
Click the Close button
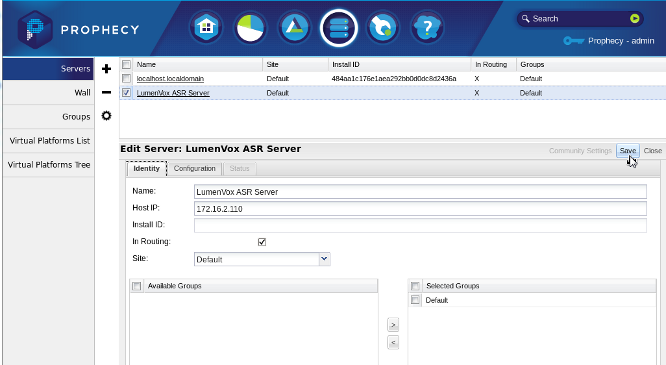[652, 150]
